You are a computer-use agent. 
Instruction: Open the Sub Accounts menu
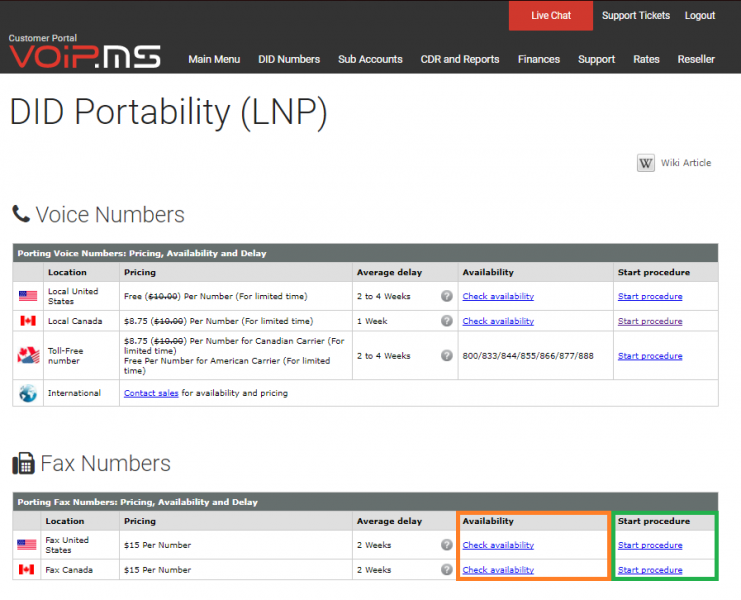tap(370, 59)
